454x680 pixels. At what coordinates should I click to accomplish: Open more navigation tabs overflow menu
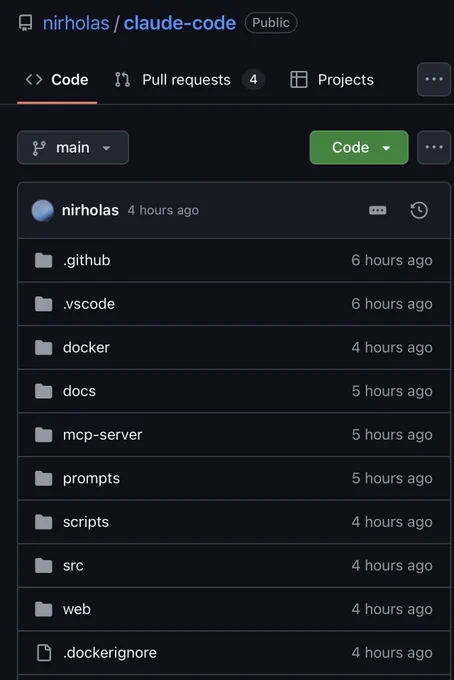tap(434, 79)
